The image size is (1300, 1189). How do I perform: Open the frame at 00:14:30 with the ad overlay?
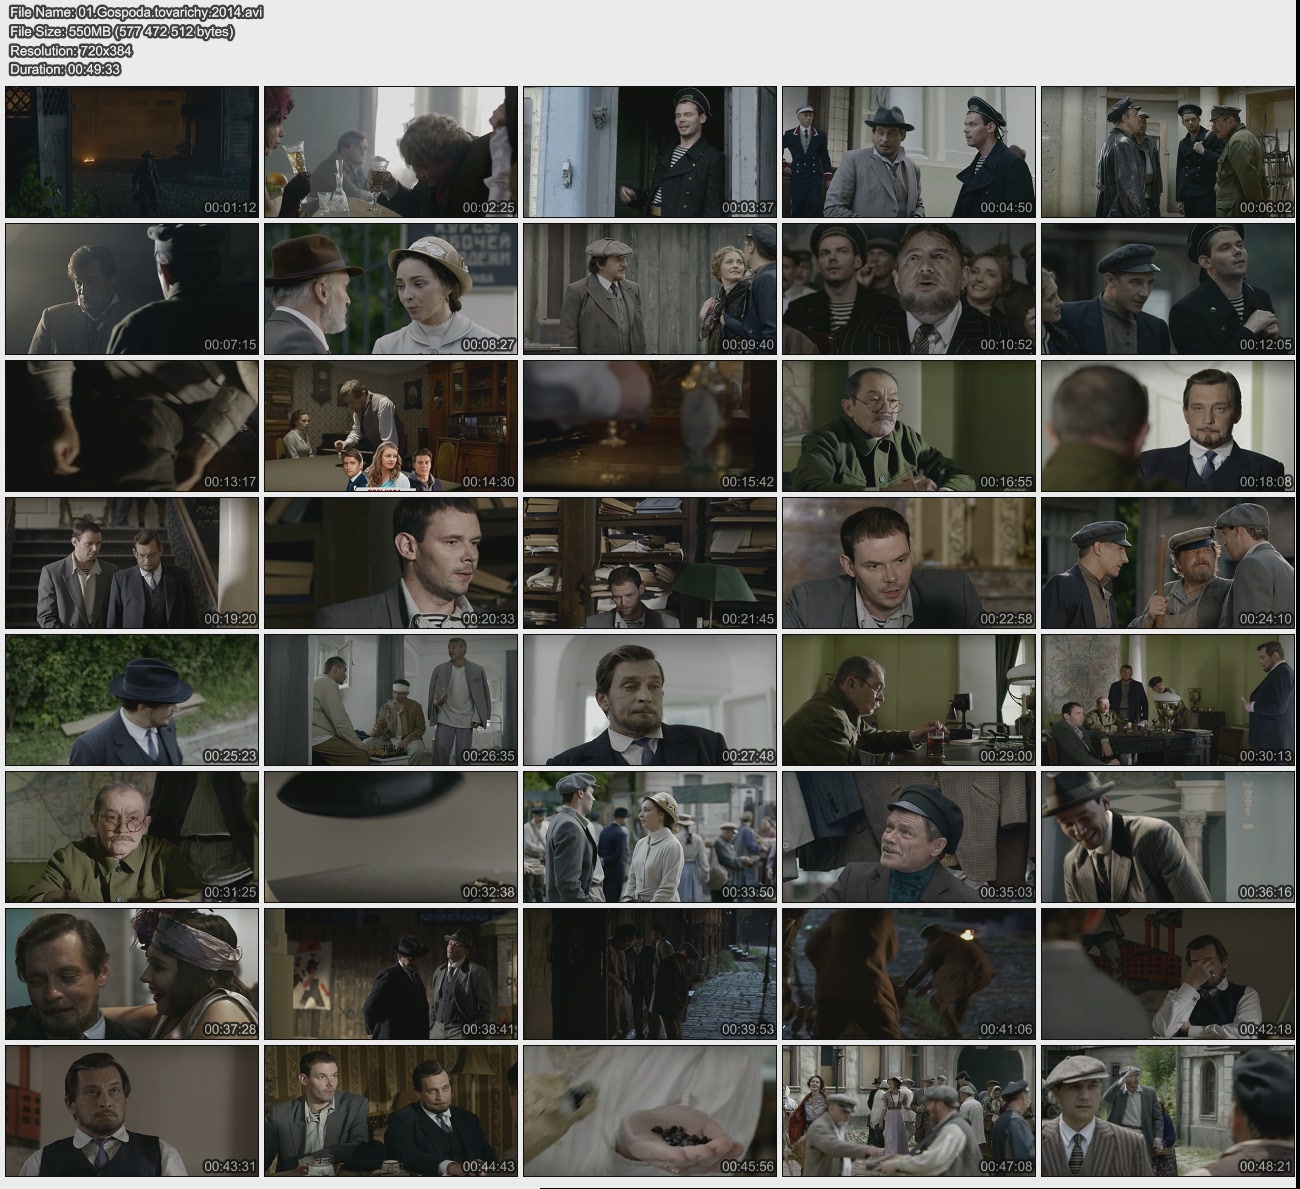391,426
